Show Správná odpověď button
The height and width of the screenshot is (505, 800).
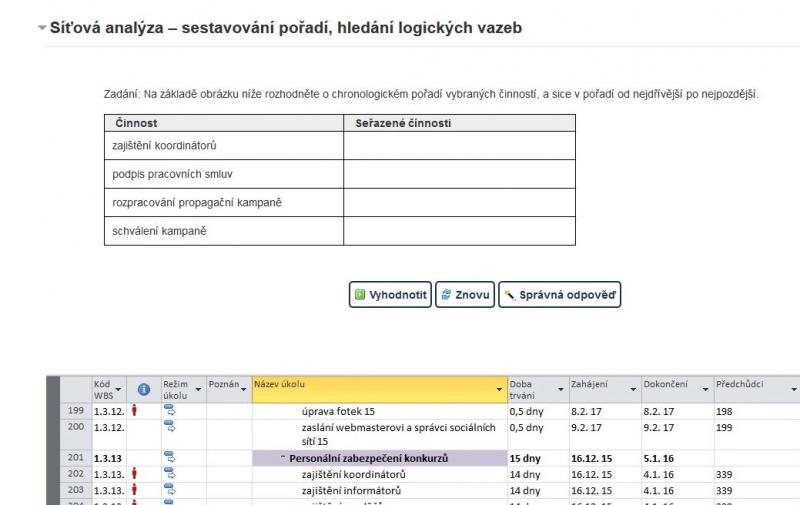pos(560,295)
